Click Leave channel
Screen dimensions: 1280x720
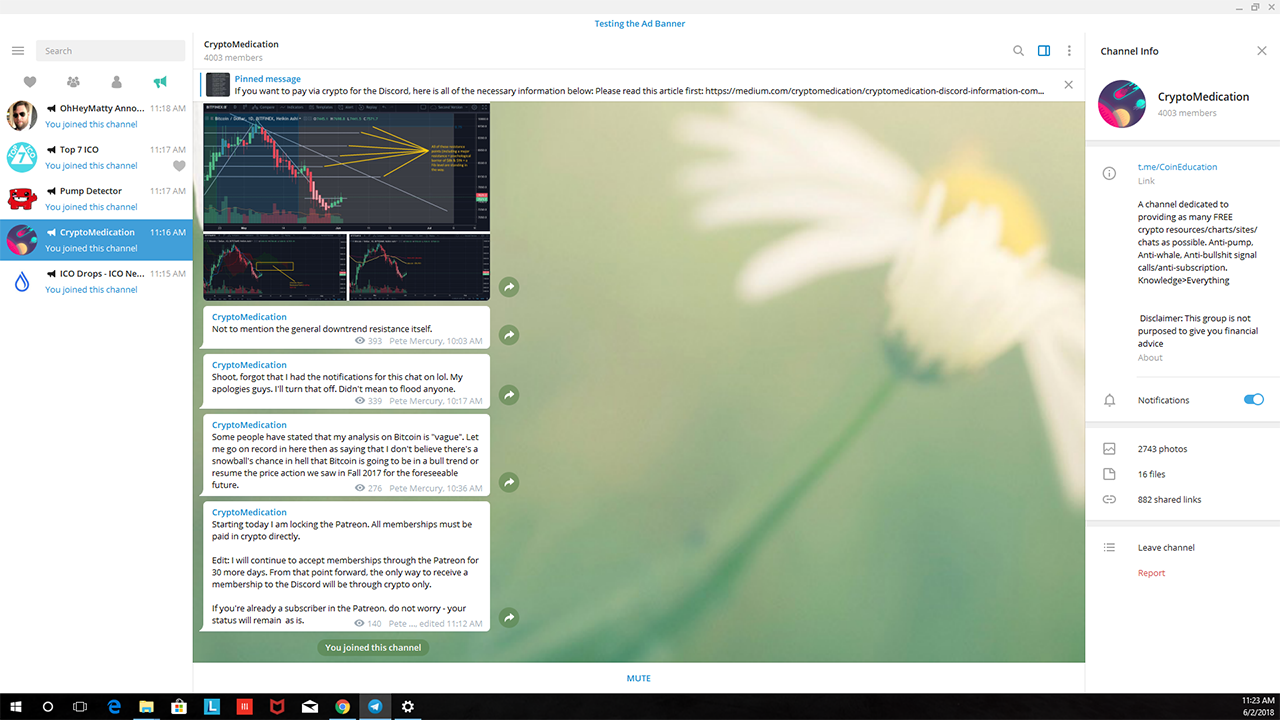[1166, 548]
